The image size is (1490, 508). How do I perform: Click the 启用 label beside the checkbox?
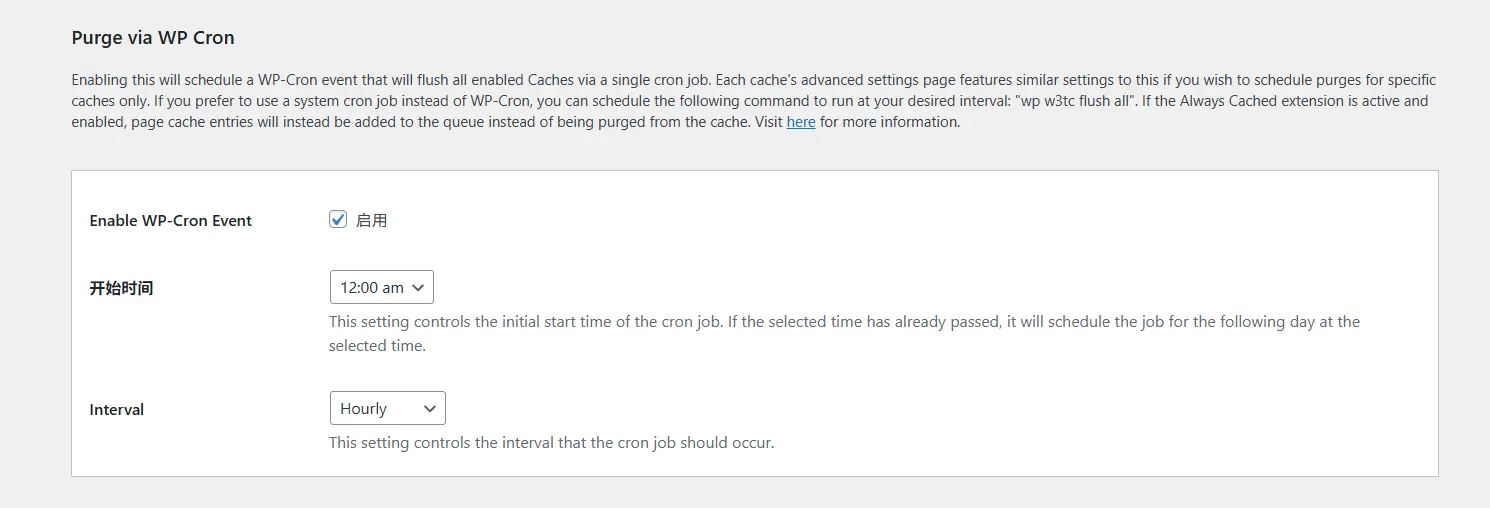point(371,221)
